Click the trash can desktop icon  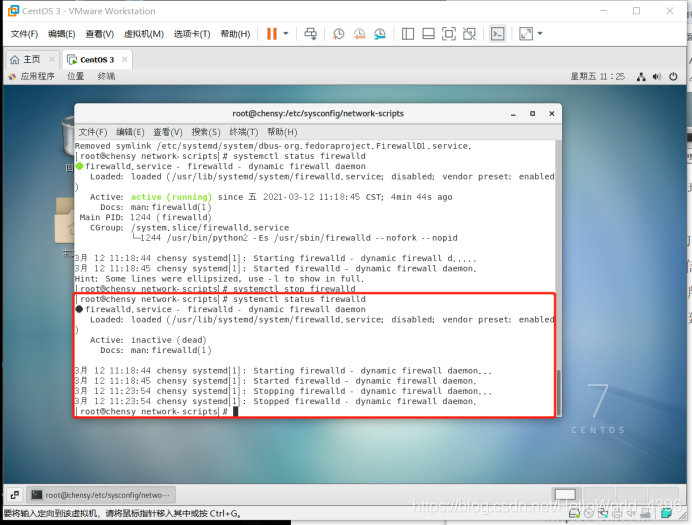point(68,136)
